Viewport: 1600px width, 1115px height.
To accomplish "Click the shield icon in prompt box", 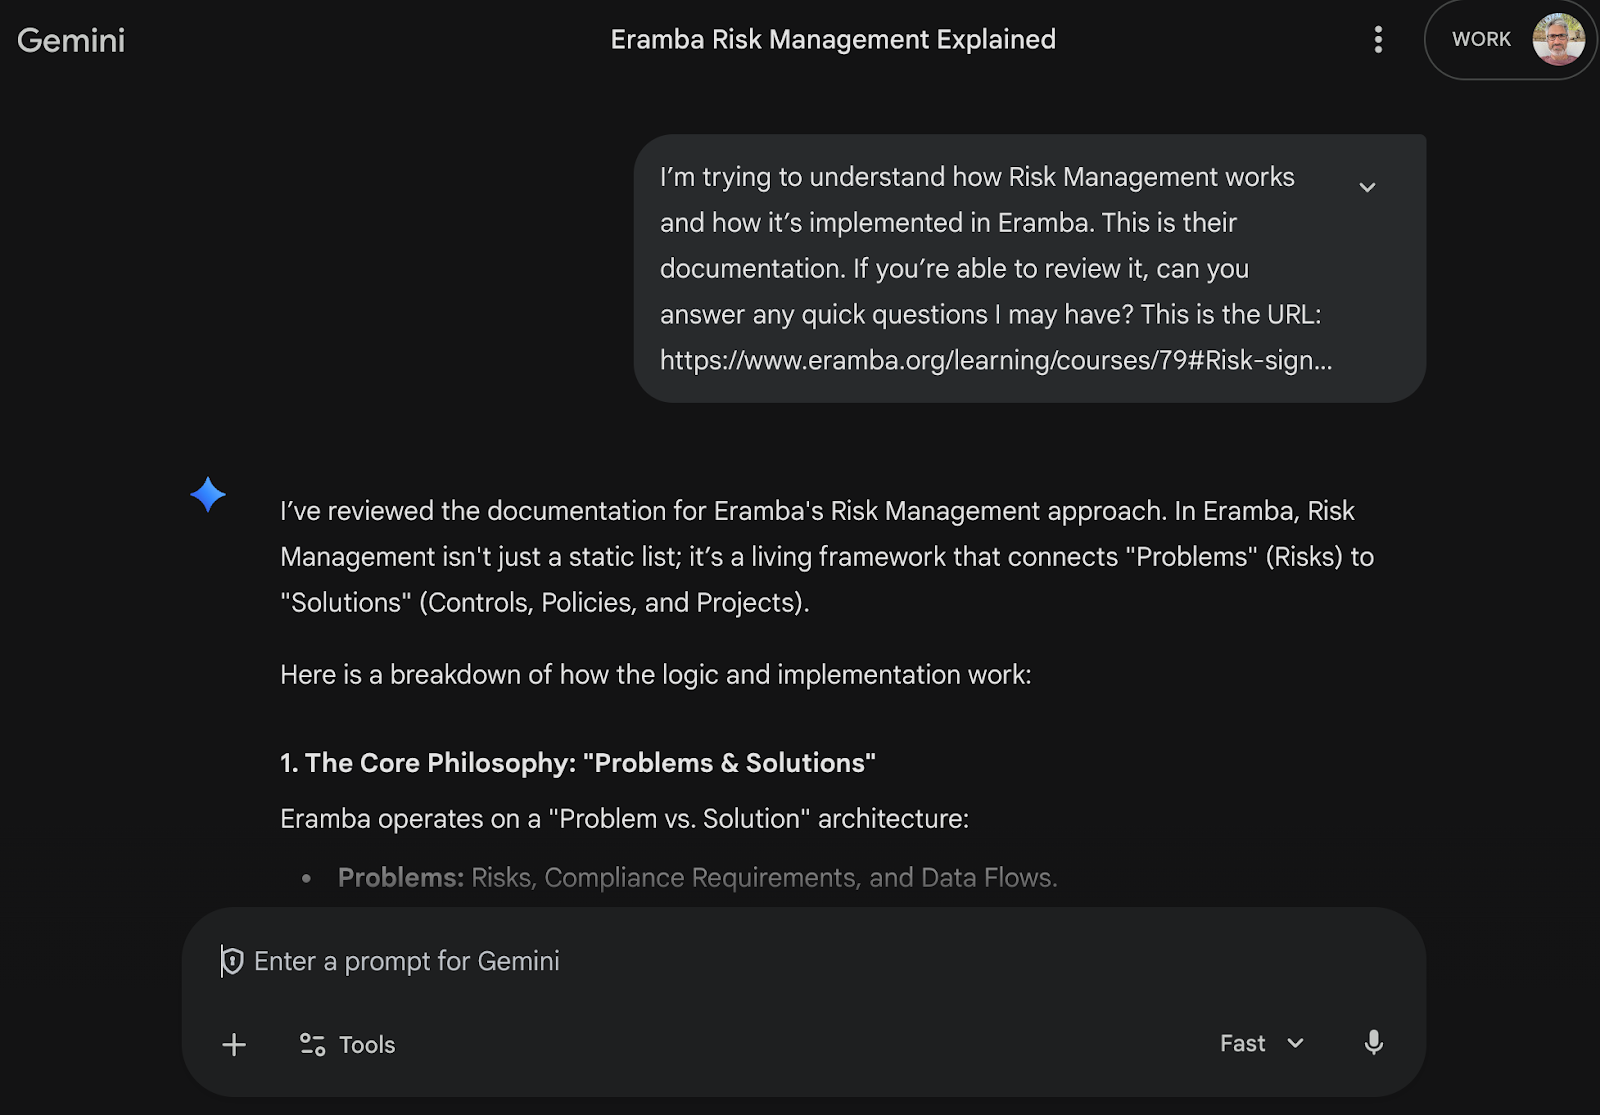I will tap(233, 961).
